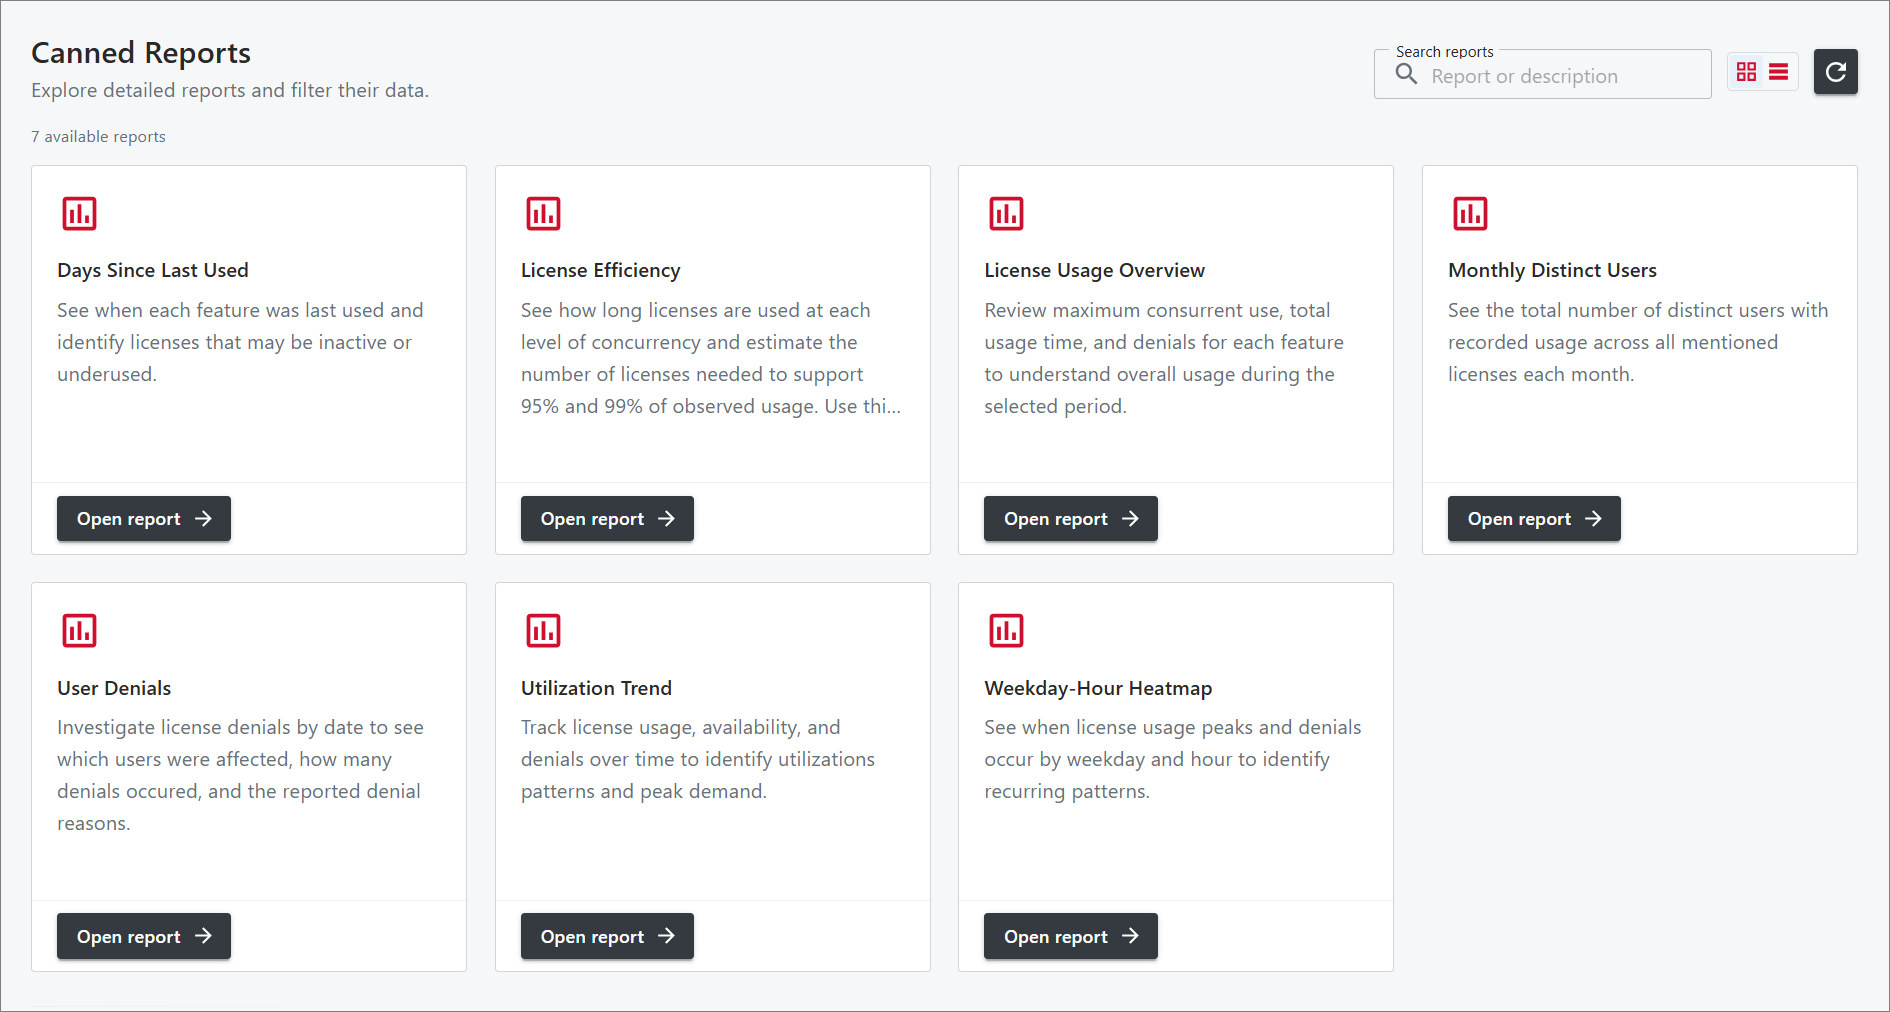Click the User Denials chart icon
The height and width of the screenshot is (1012, 1890).
coord(79,631)
